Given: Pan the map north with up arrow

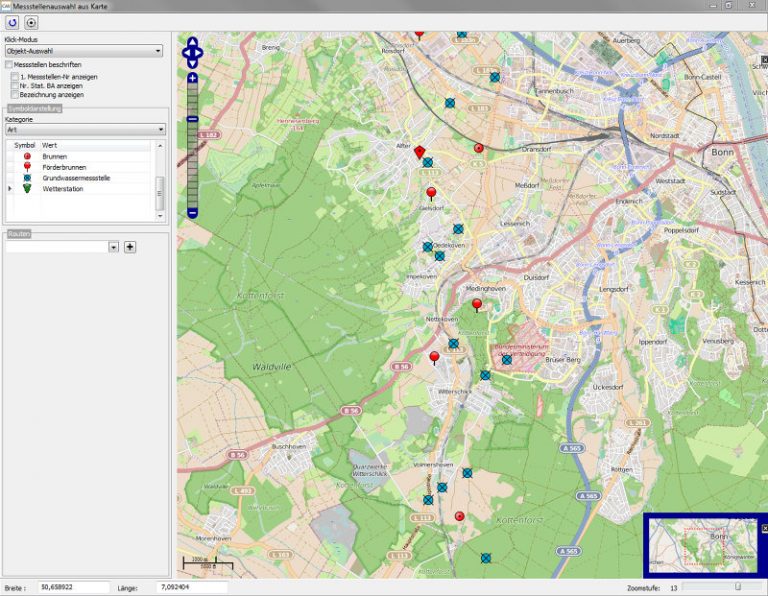Looking at the screenshot, I should coord(192,41).
